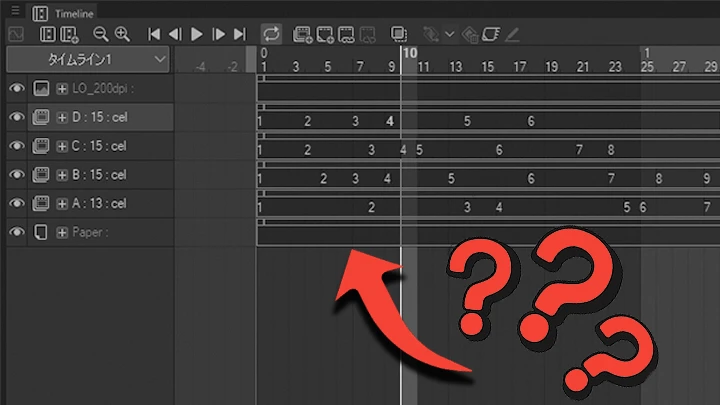Click the disabled delete cel icon

367,34
